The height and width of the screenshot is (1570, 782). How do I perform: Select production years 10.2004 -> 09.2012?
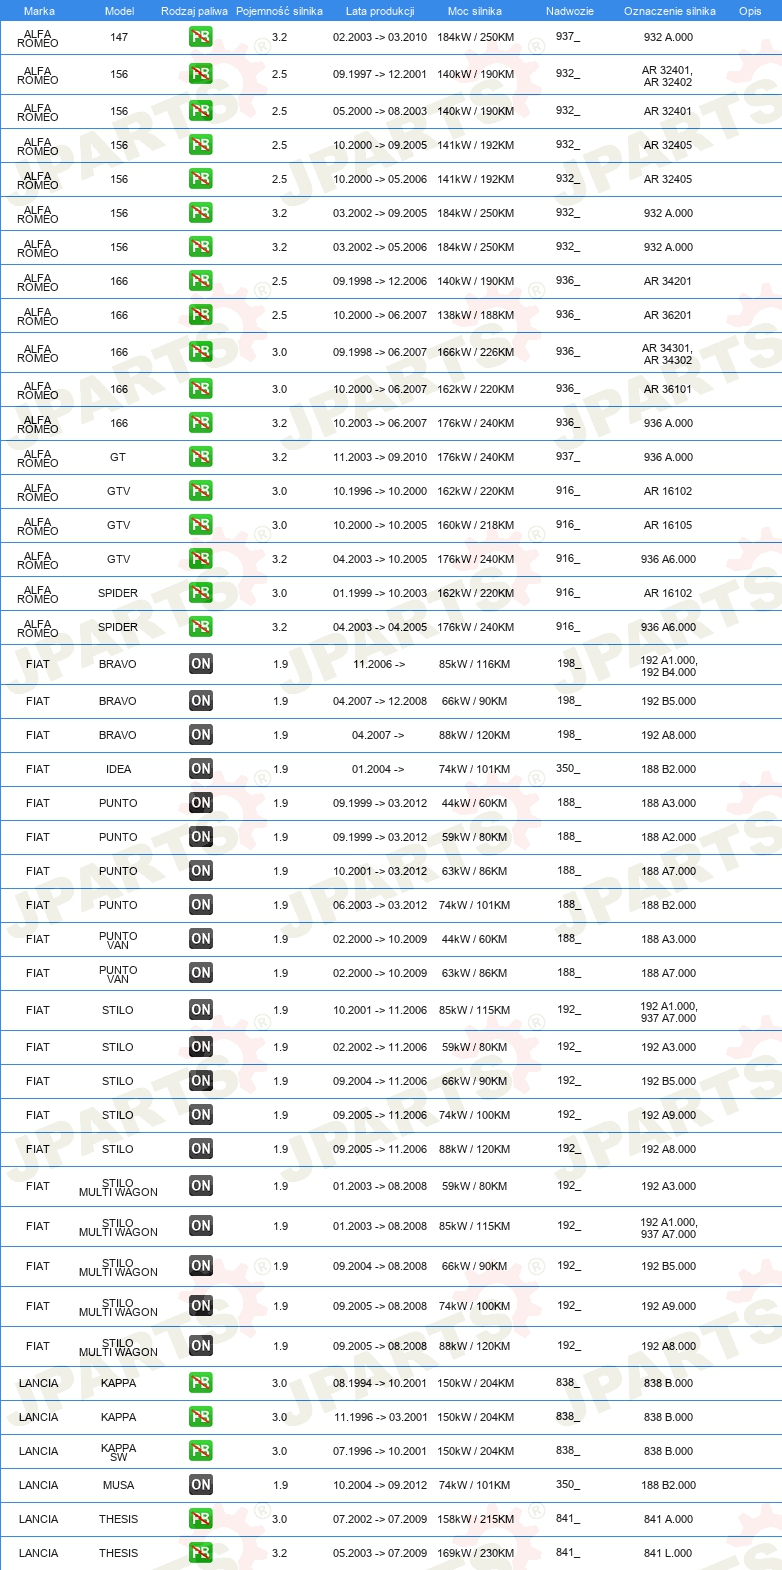click(380, 1485)
